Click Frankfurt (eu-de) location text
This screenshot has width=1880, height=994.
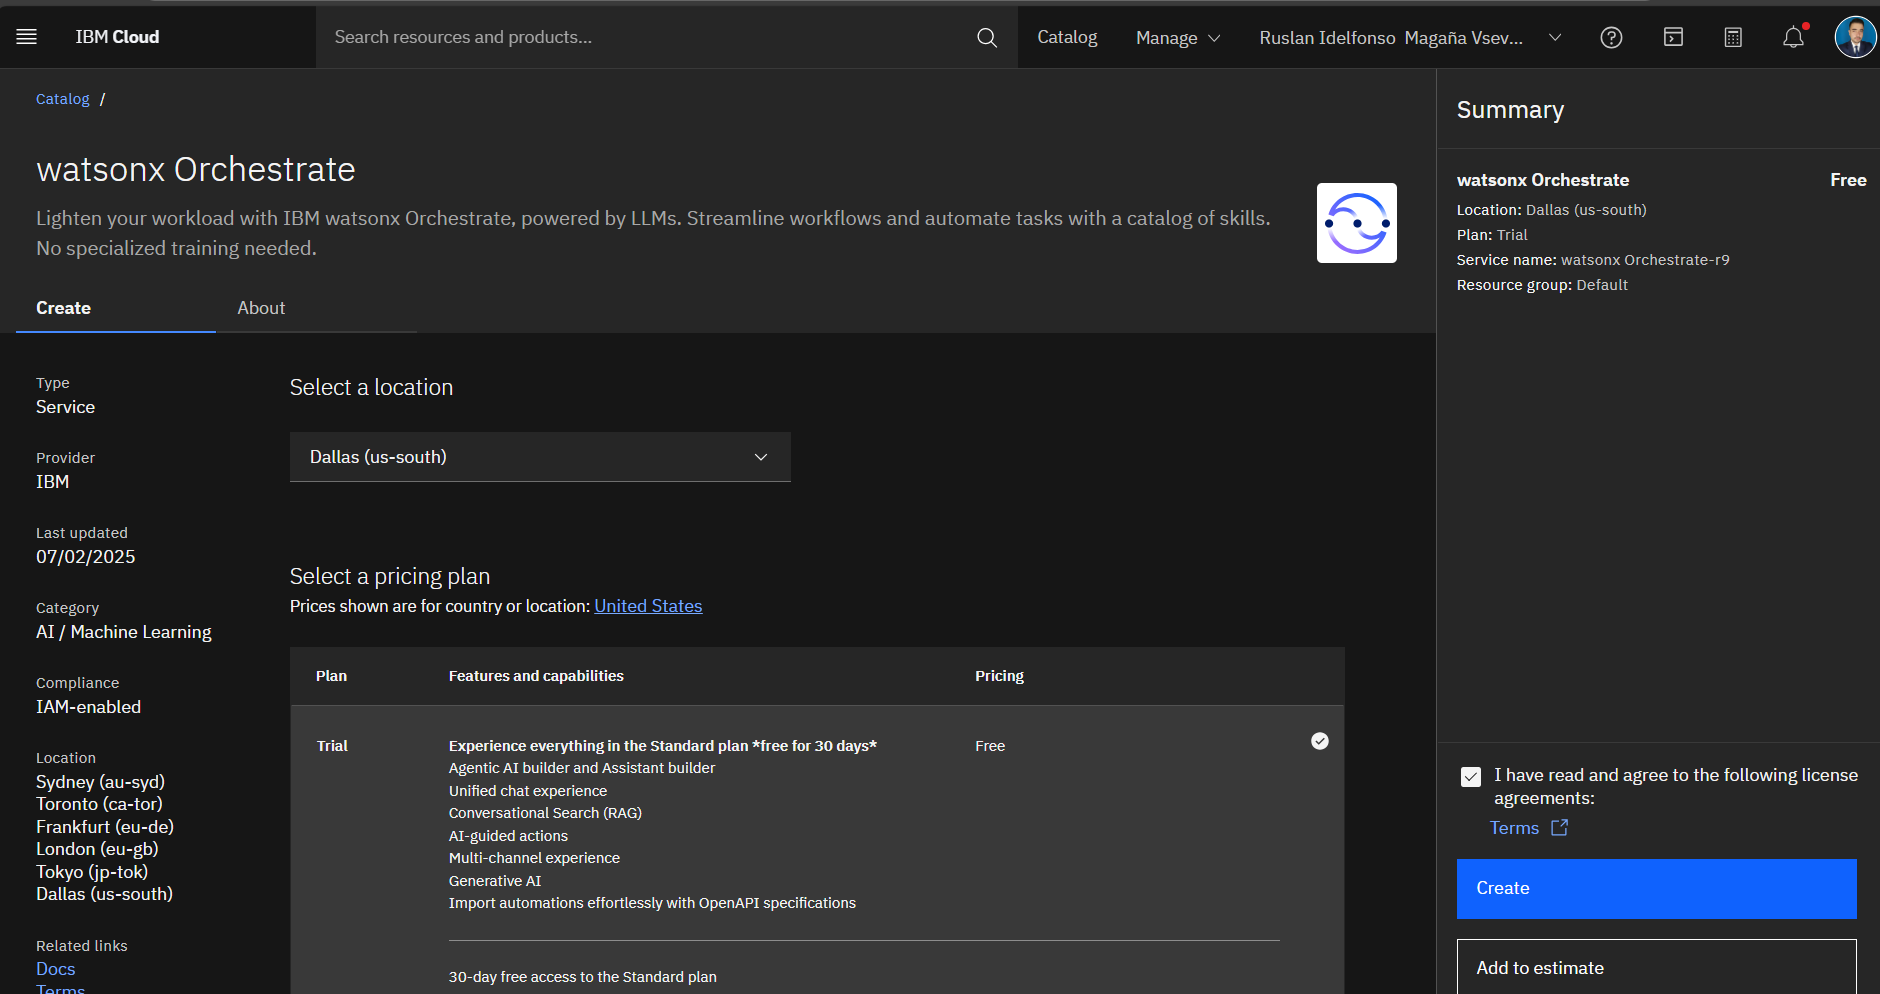105,827
